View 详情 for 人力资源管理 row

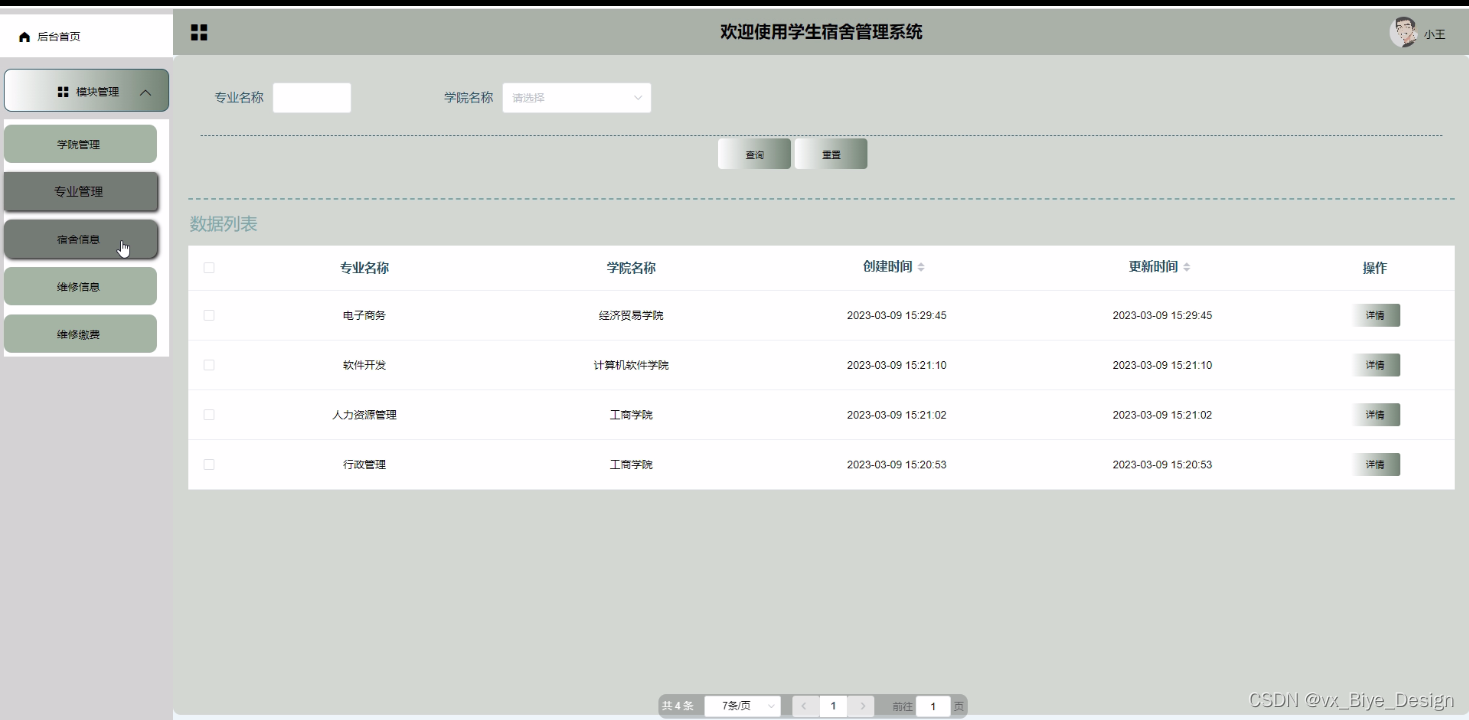pos(1376,414)
